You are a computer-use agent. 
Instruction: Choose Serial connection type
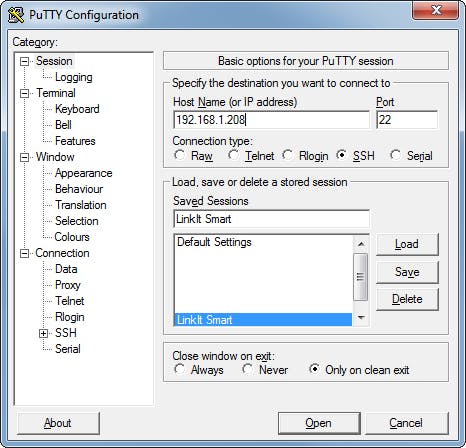395,155
